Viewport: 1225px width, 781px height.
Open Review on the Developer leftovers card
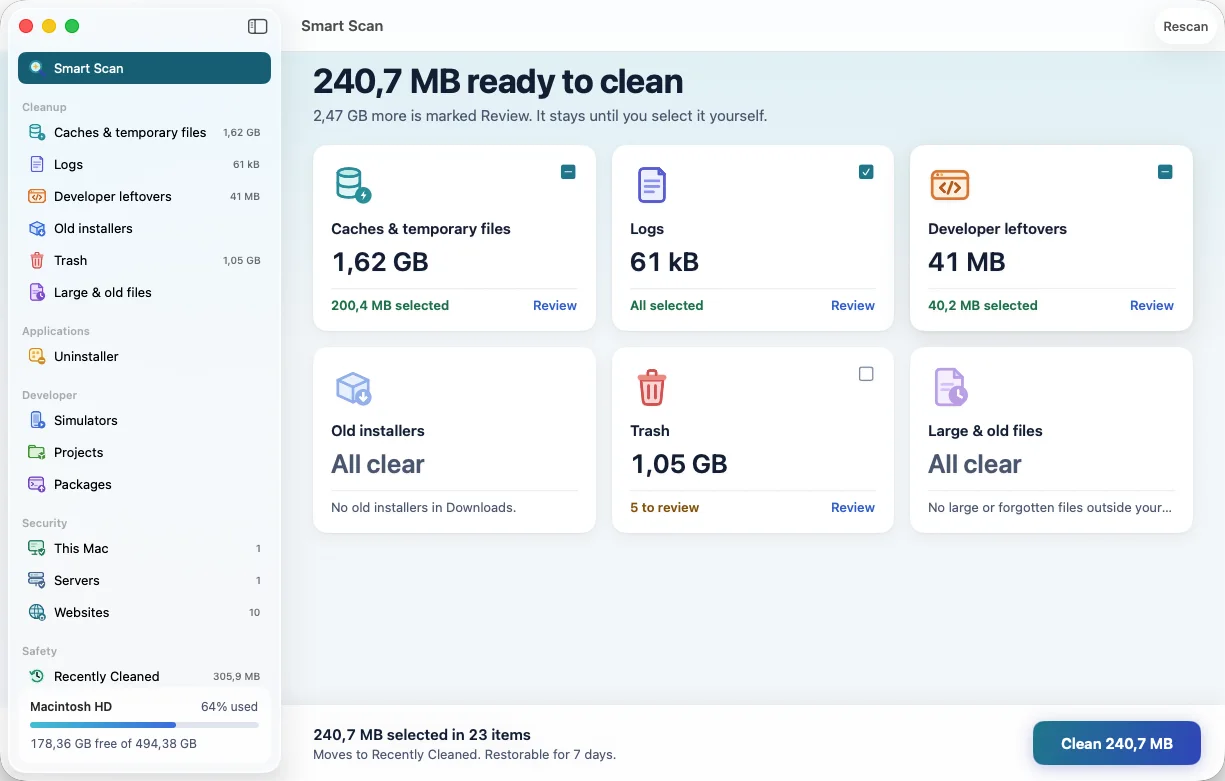tap(1152, 305)
